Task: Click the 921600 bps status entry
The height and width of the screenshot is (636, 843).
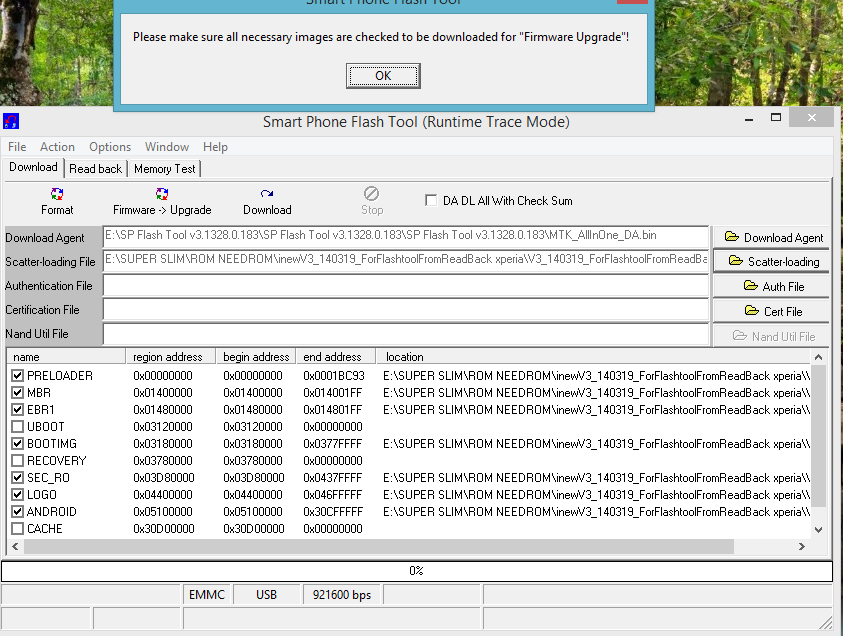Action: click(x=342, y=595)
